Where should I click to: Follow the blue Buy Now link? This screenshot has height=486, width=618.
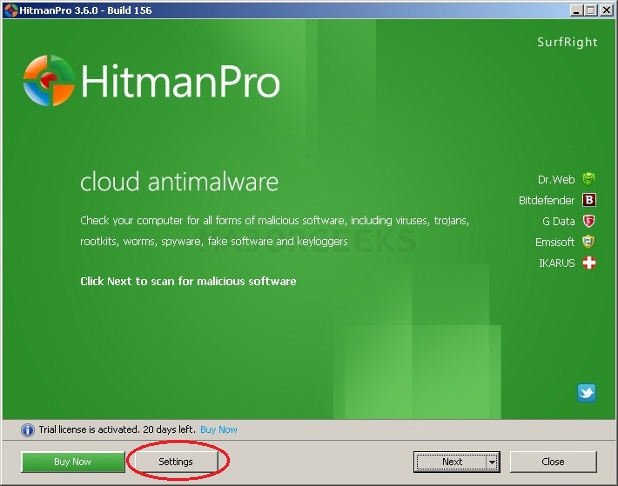[219, 430]
